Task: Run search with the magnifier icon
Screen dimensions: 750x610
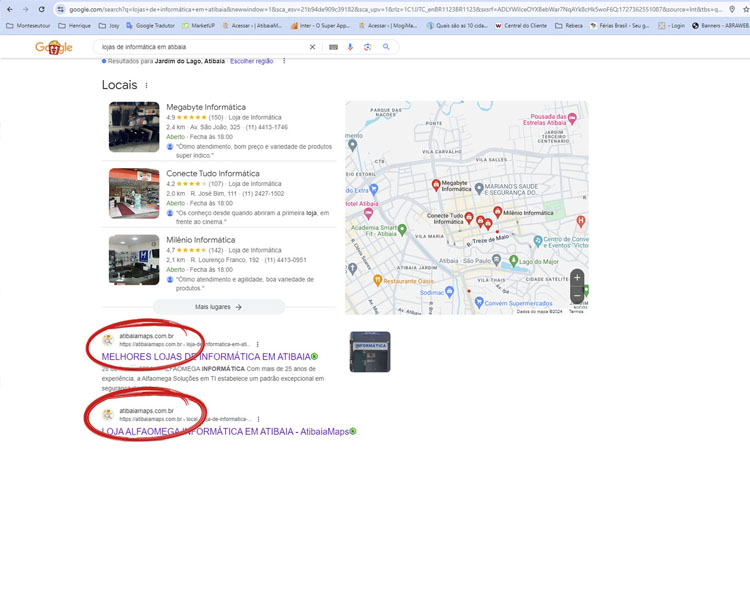Action: (x=386, y=47)
